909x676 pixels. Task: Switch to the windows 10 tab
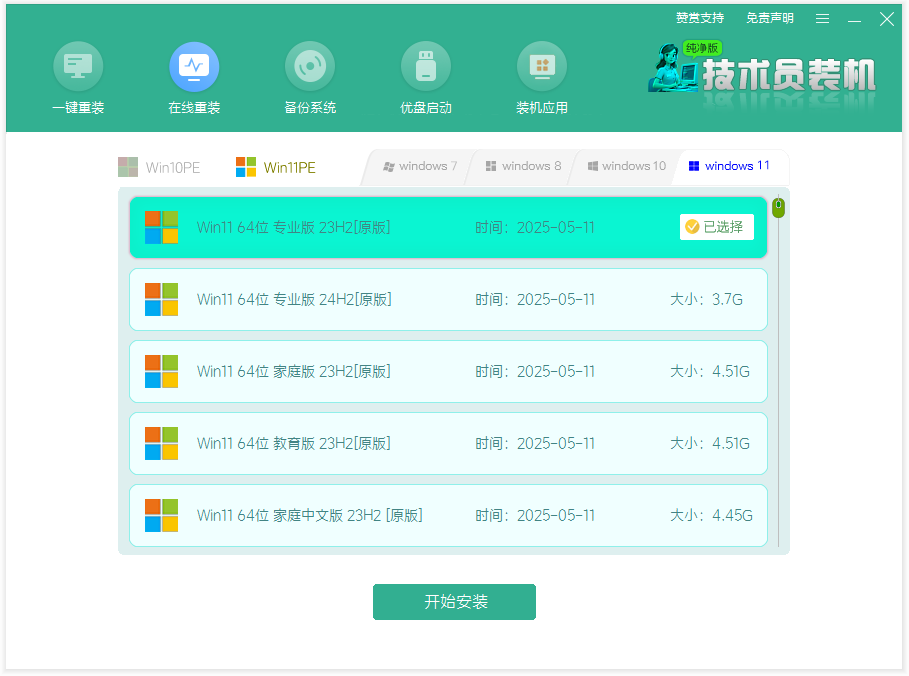(627, 166)
